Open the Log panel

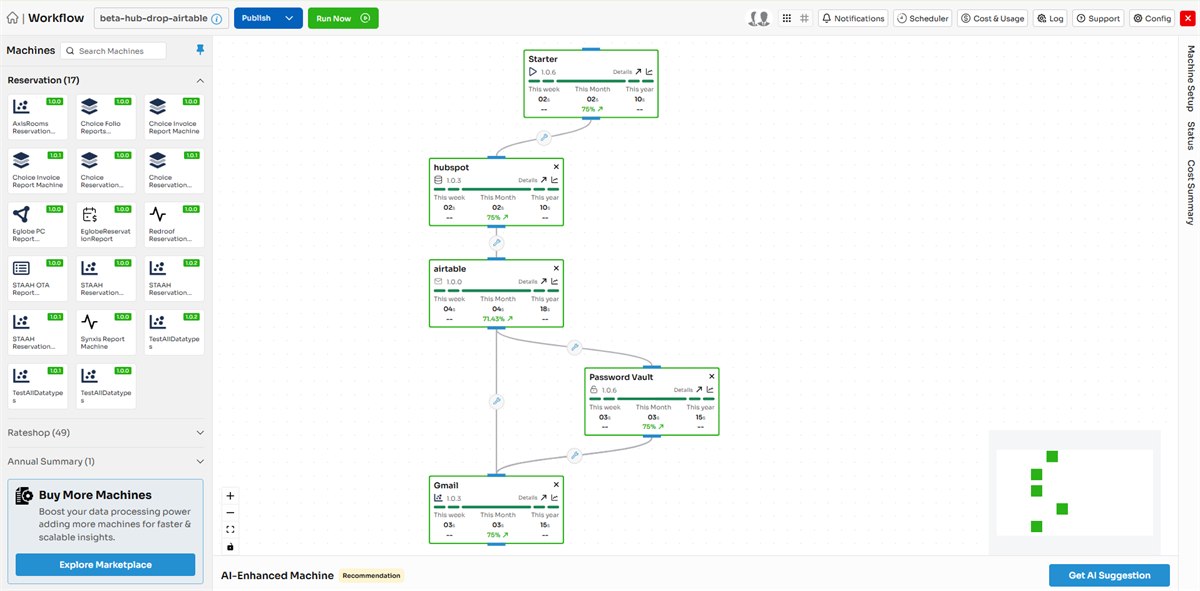tap(1051, 18)
